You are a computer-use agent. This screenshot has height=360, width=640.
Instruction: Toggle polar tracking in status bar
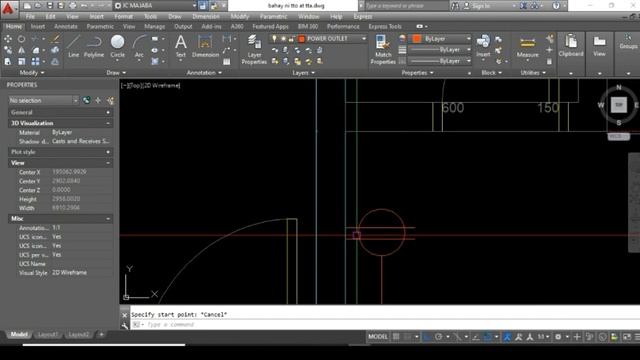pos(439,337)
